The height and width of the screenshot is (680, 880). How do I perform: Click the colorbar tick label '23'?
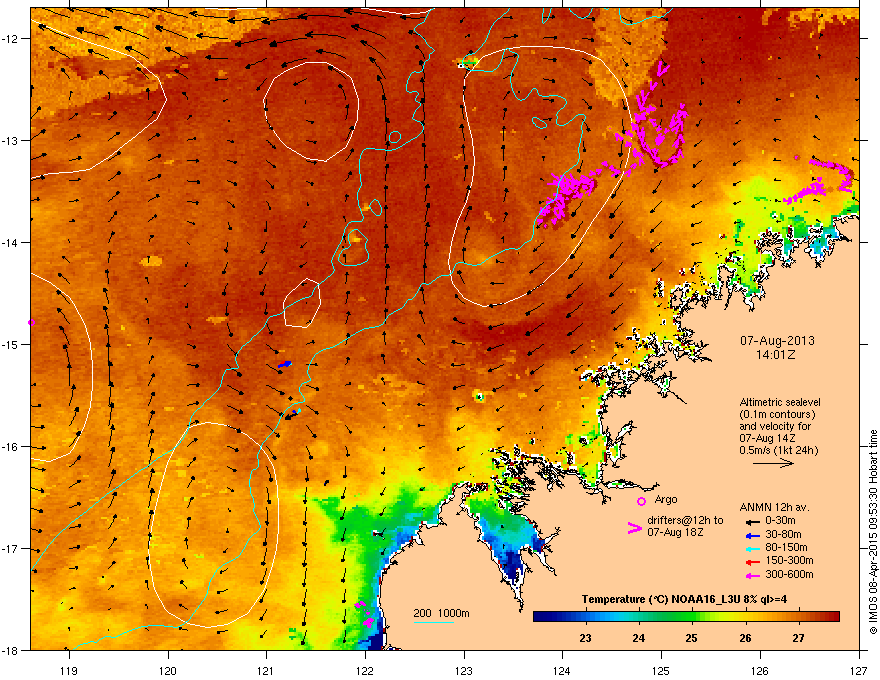pyautogui.click(x=585, y=638)
